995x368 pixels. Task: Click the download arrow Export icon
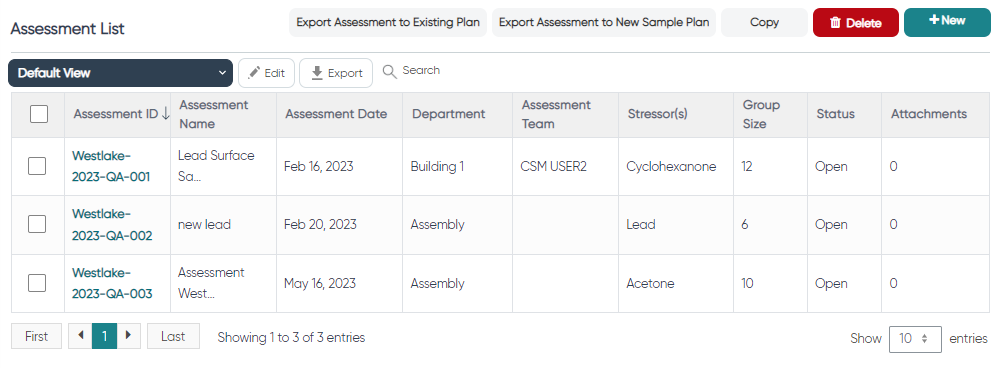pyautogui.click(x=317, y=73)
